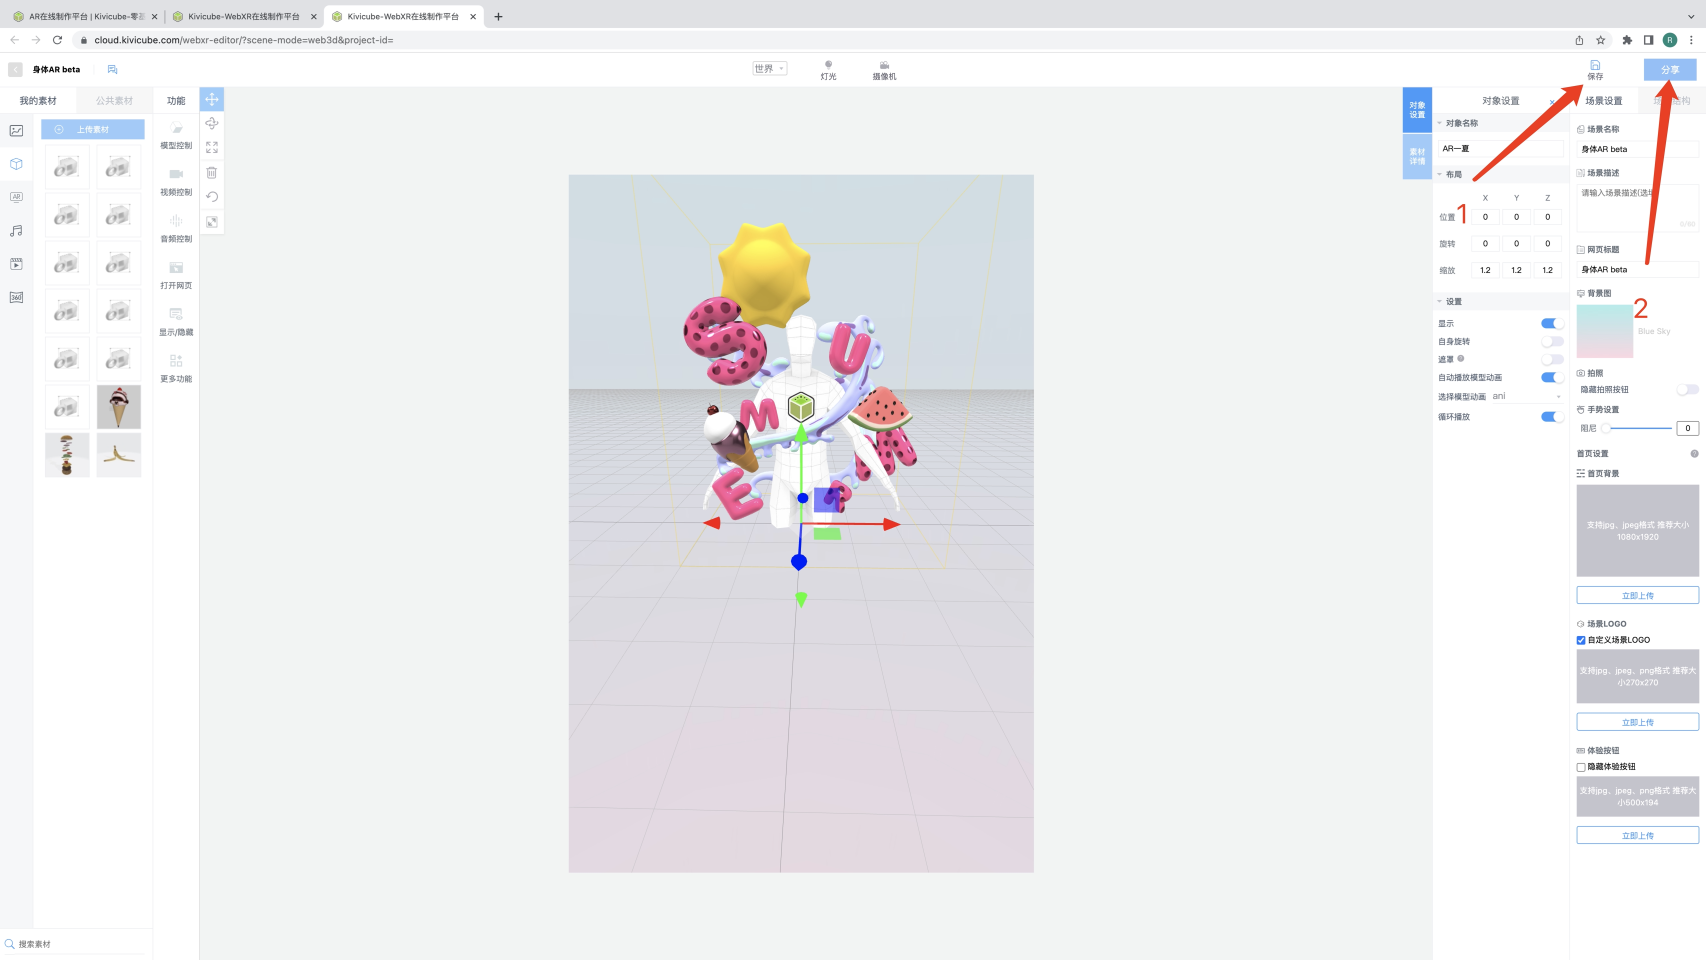The width and height of the screenshot is (1706, 960).
Task: Click the 阻尼 damping slider handle
Action: (x=1606, y=428)
